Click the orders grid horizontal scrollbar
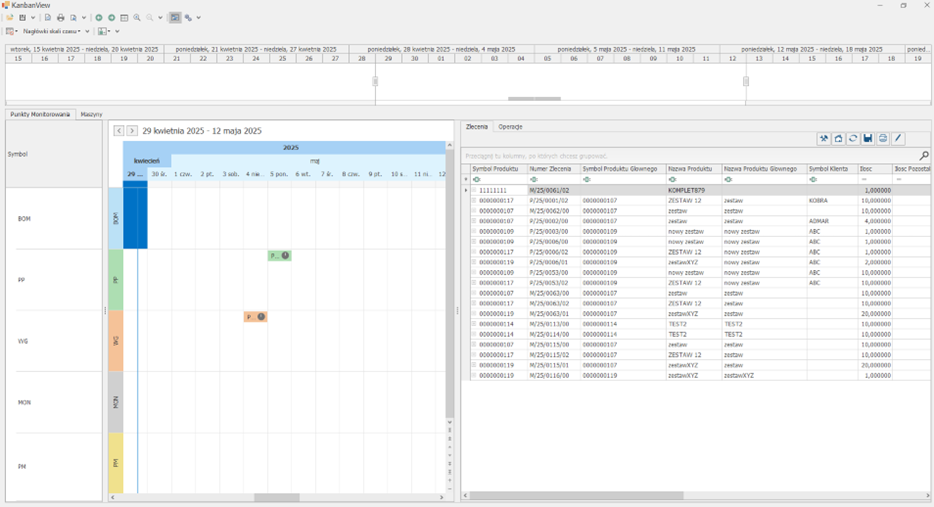Viewport: 934px width, 507px height. click(x=577, y=496)
